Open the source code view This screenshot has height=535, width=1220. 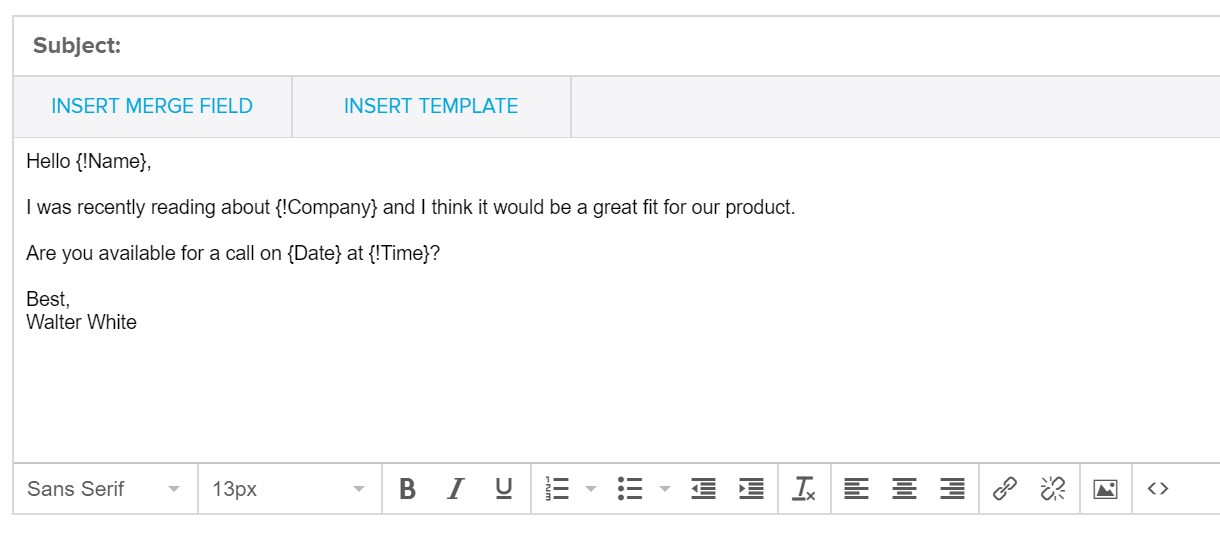click(x=1158, y=489)
